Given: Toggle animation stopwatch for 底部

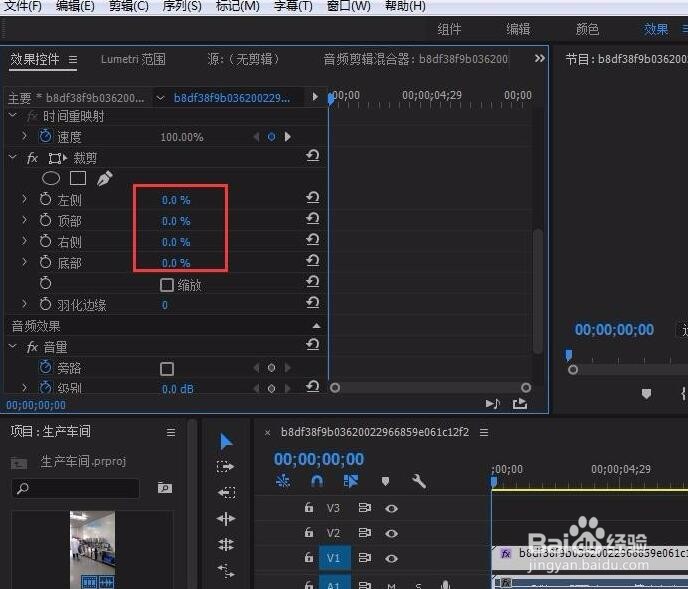Looking at the screenshot, I should [45, 262].
